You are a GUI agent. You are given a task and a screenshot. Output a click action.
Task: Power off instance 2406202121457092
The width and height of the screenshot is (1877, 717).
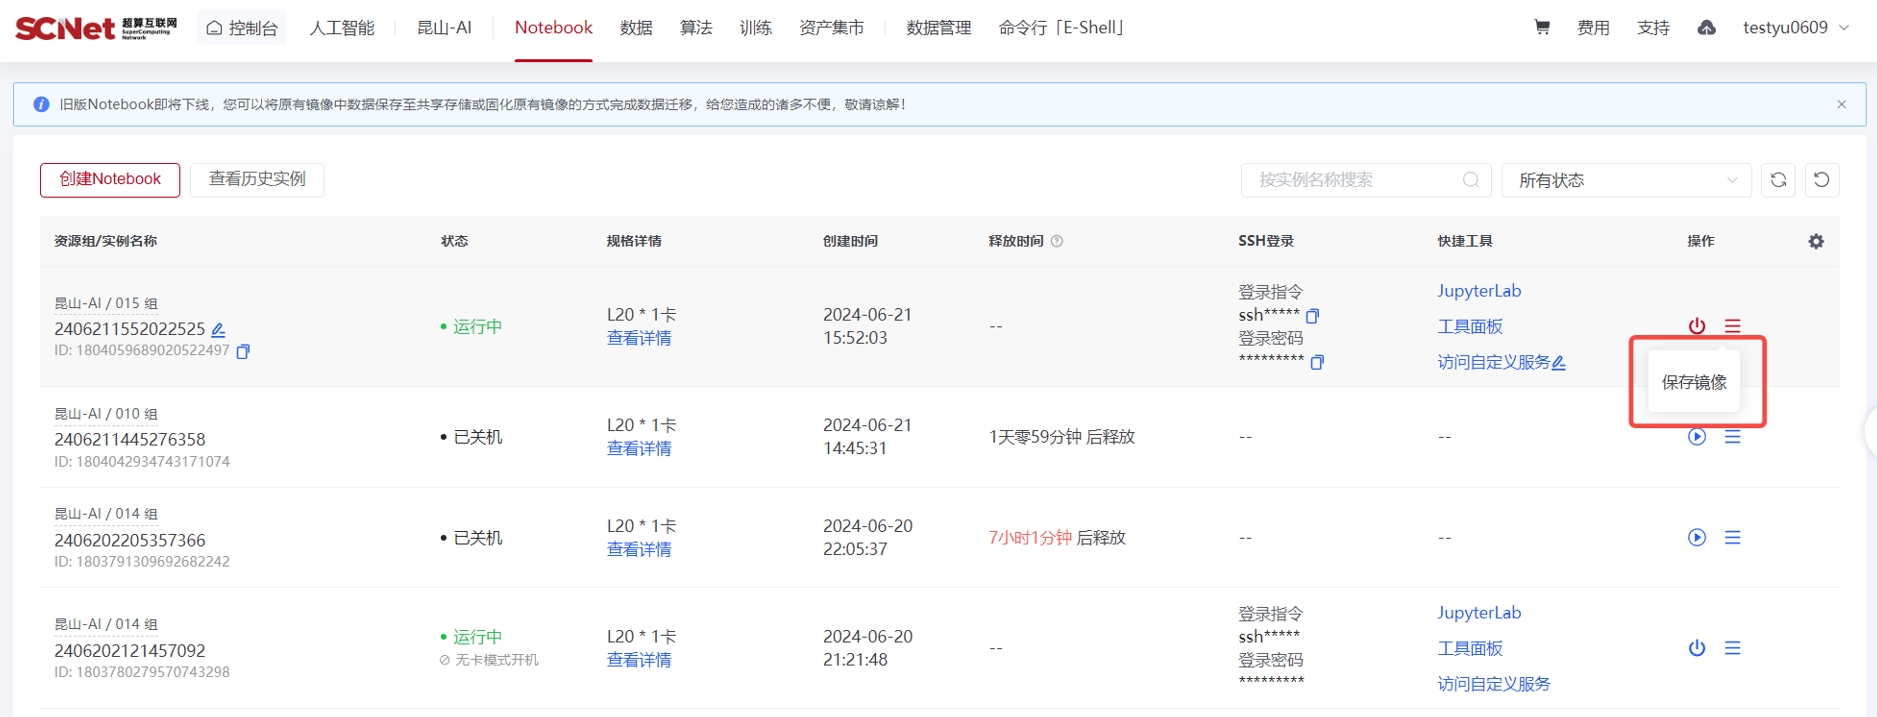click(1696, 648)
